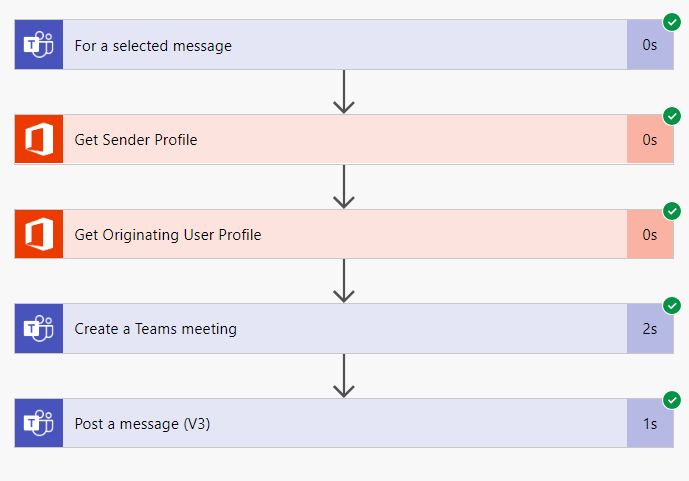Click the 2s duration on Teams meeting step
The image size is (689, 481).
coord(650,329)
